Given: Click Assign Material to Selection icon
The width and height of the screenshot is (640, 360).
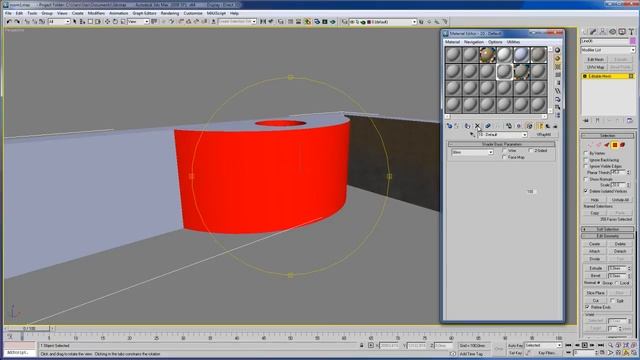Looking at the screenshot, I should (x=467, y=126).
